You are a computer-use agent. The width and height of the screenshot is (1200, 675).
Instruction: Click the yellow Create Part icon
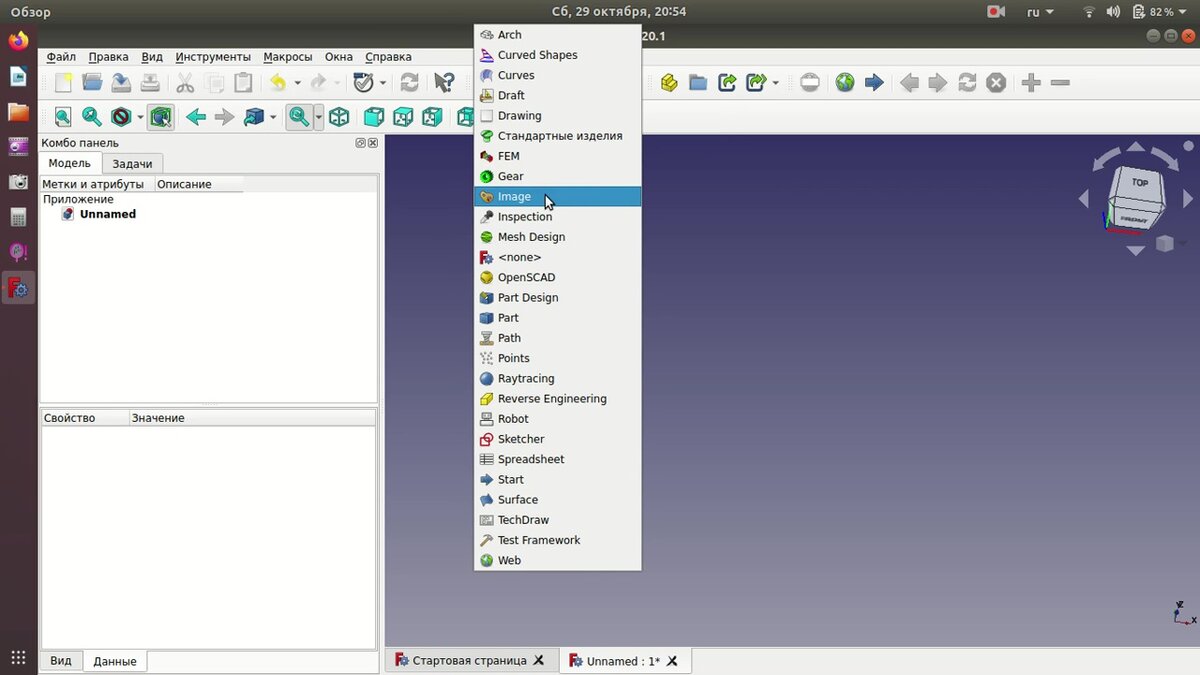[669, 83]
